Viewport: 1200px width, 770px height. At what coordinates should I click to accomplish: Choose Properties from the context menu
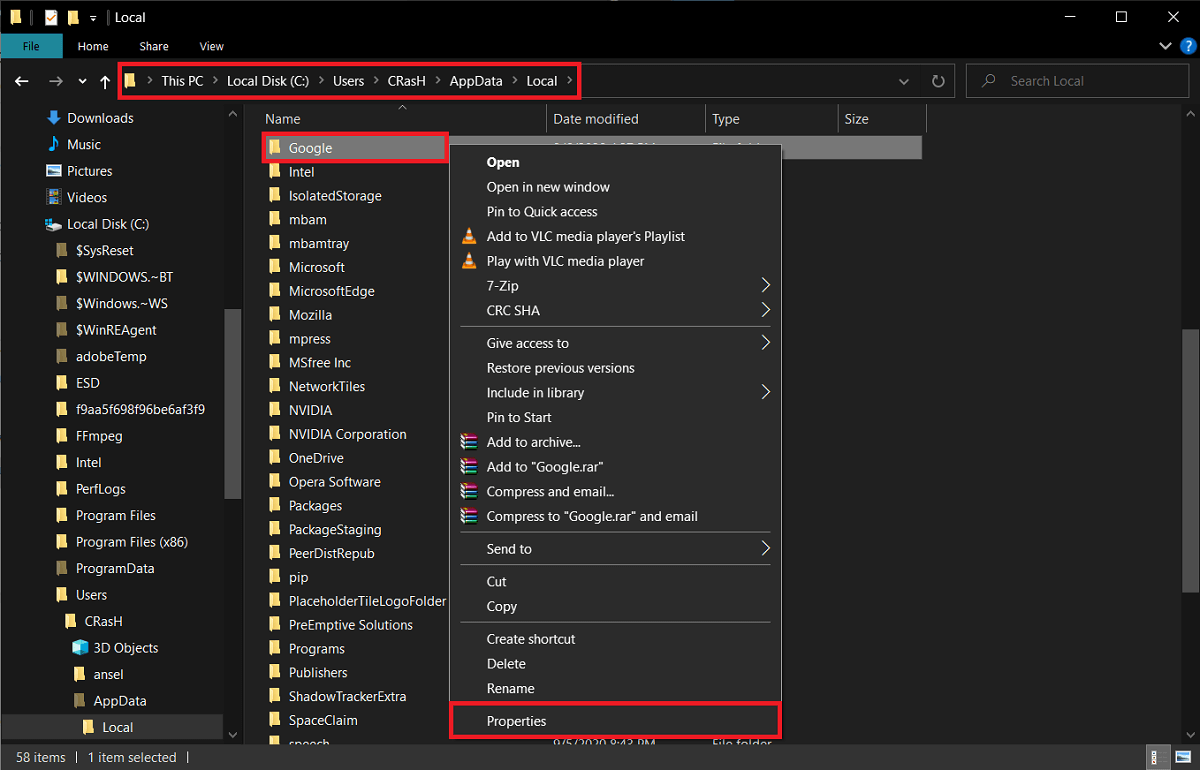tap(516, 721)
